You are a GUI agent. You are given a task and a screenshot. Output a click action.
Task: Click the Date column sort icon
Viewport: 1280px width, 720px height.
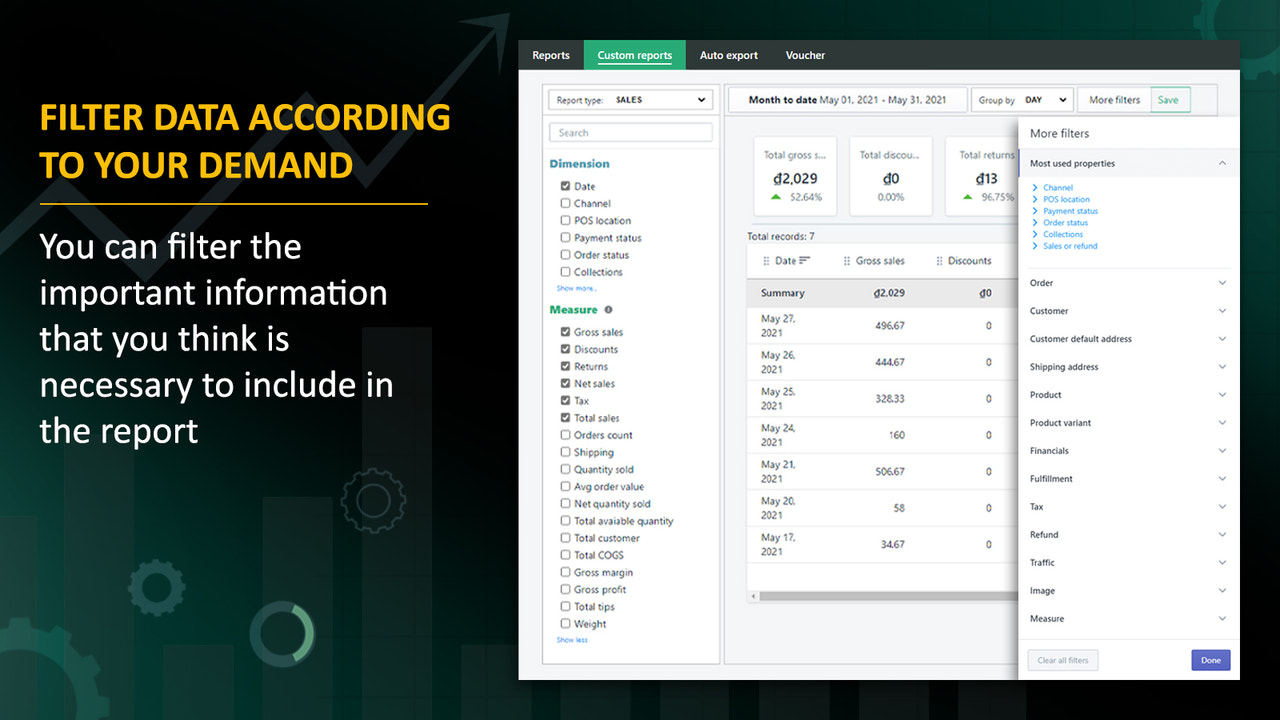(x=804, y=261)
